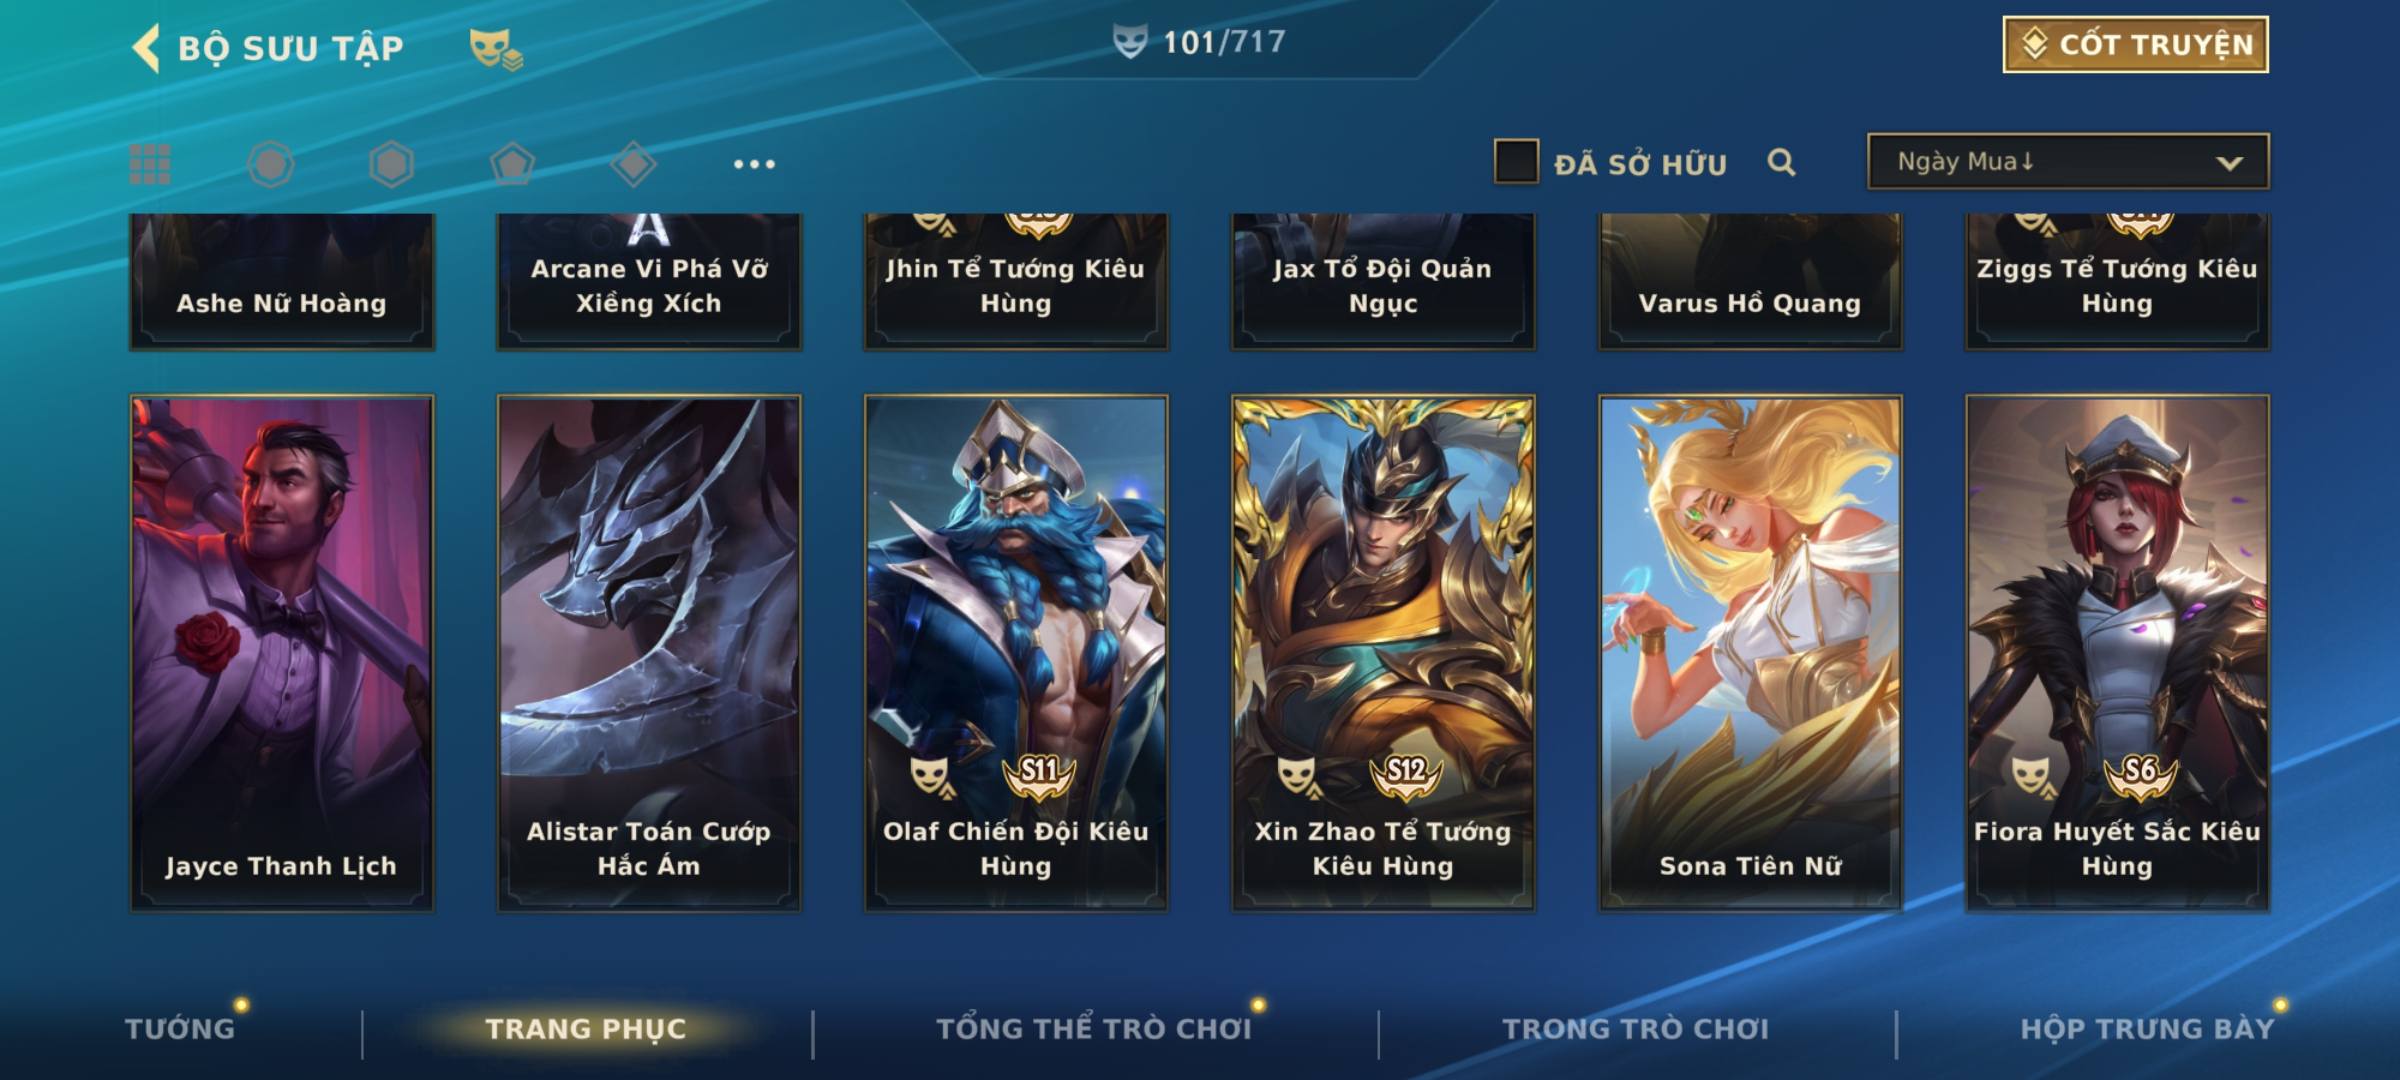This screenshot has width=2400, height=1080.
Task: Open the Hộp Trưng Bày tab
Action: pos(2147,1028)
